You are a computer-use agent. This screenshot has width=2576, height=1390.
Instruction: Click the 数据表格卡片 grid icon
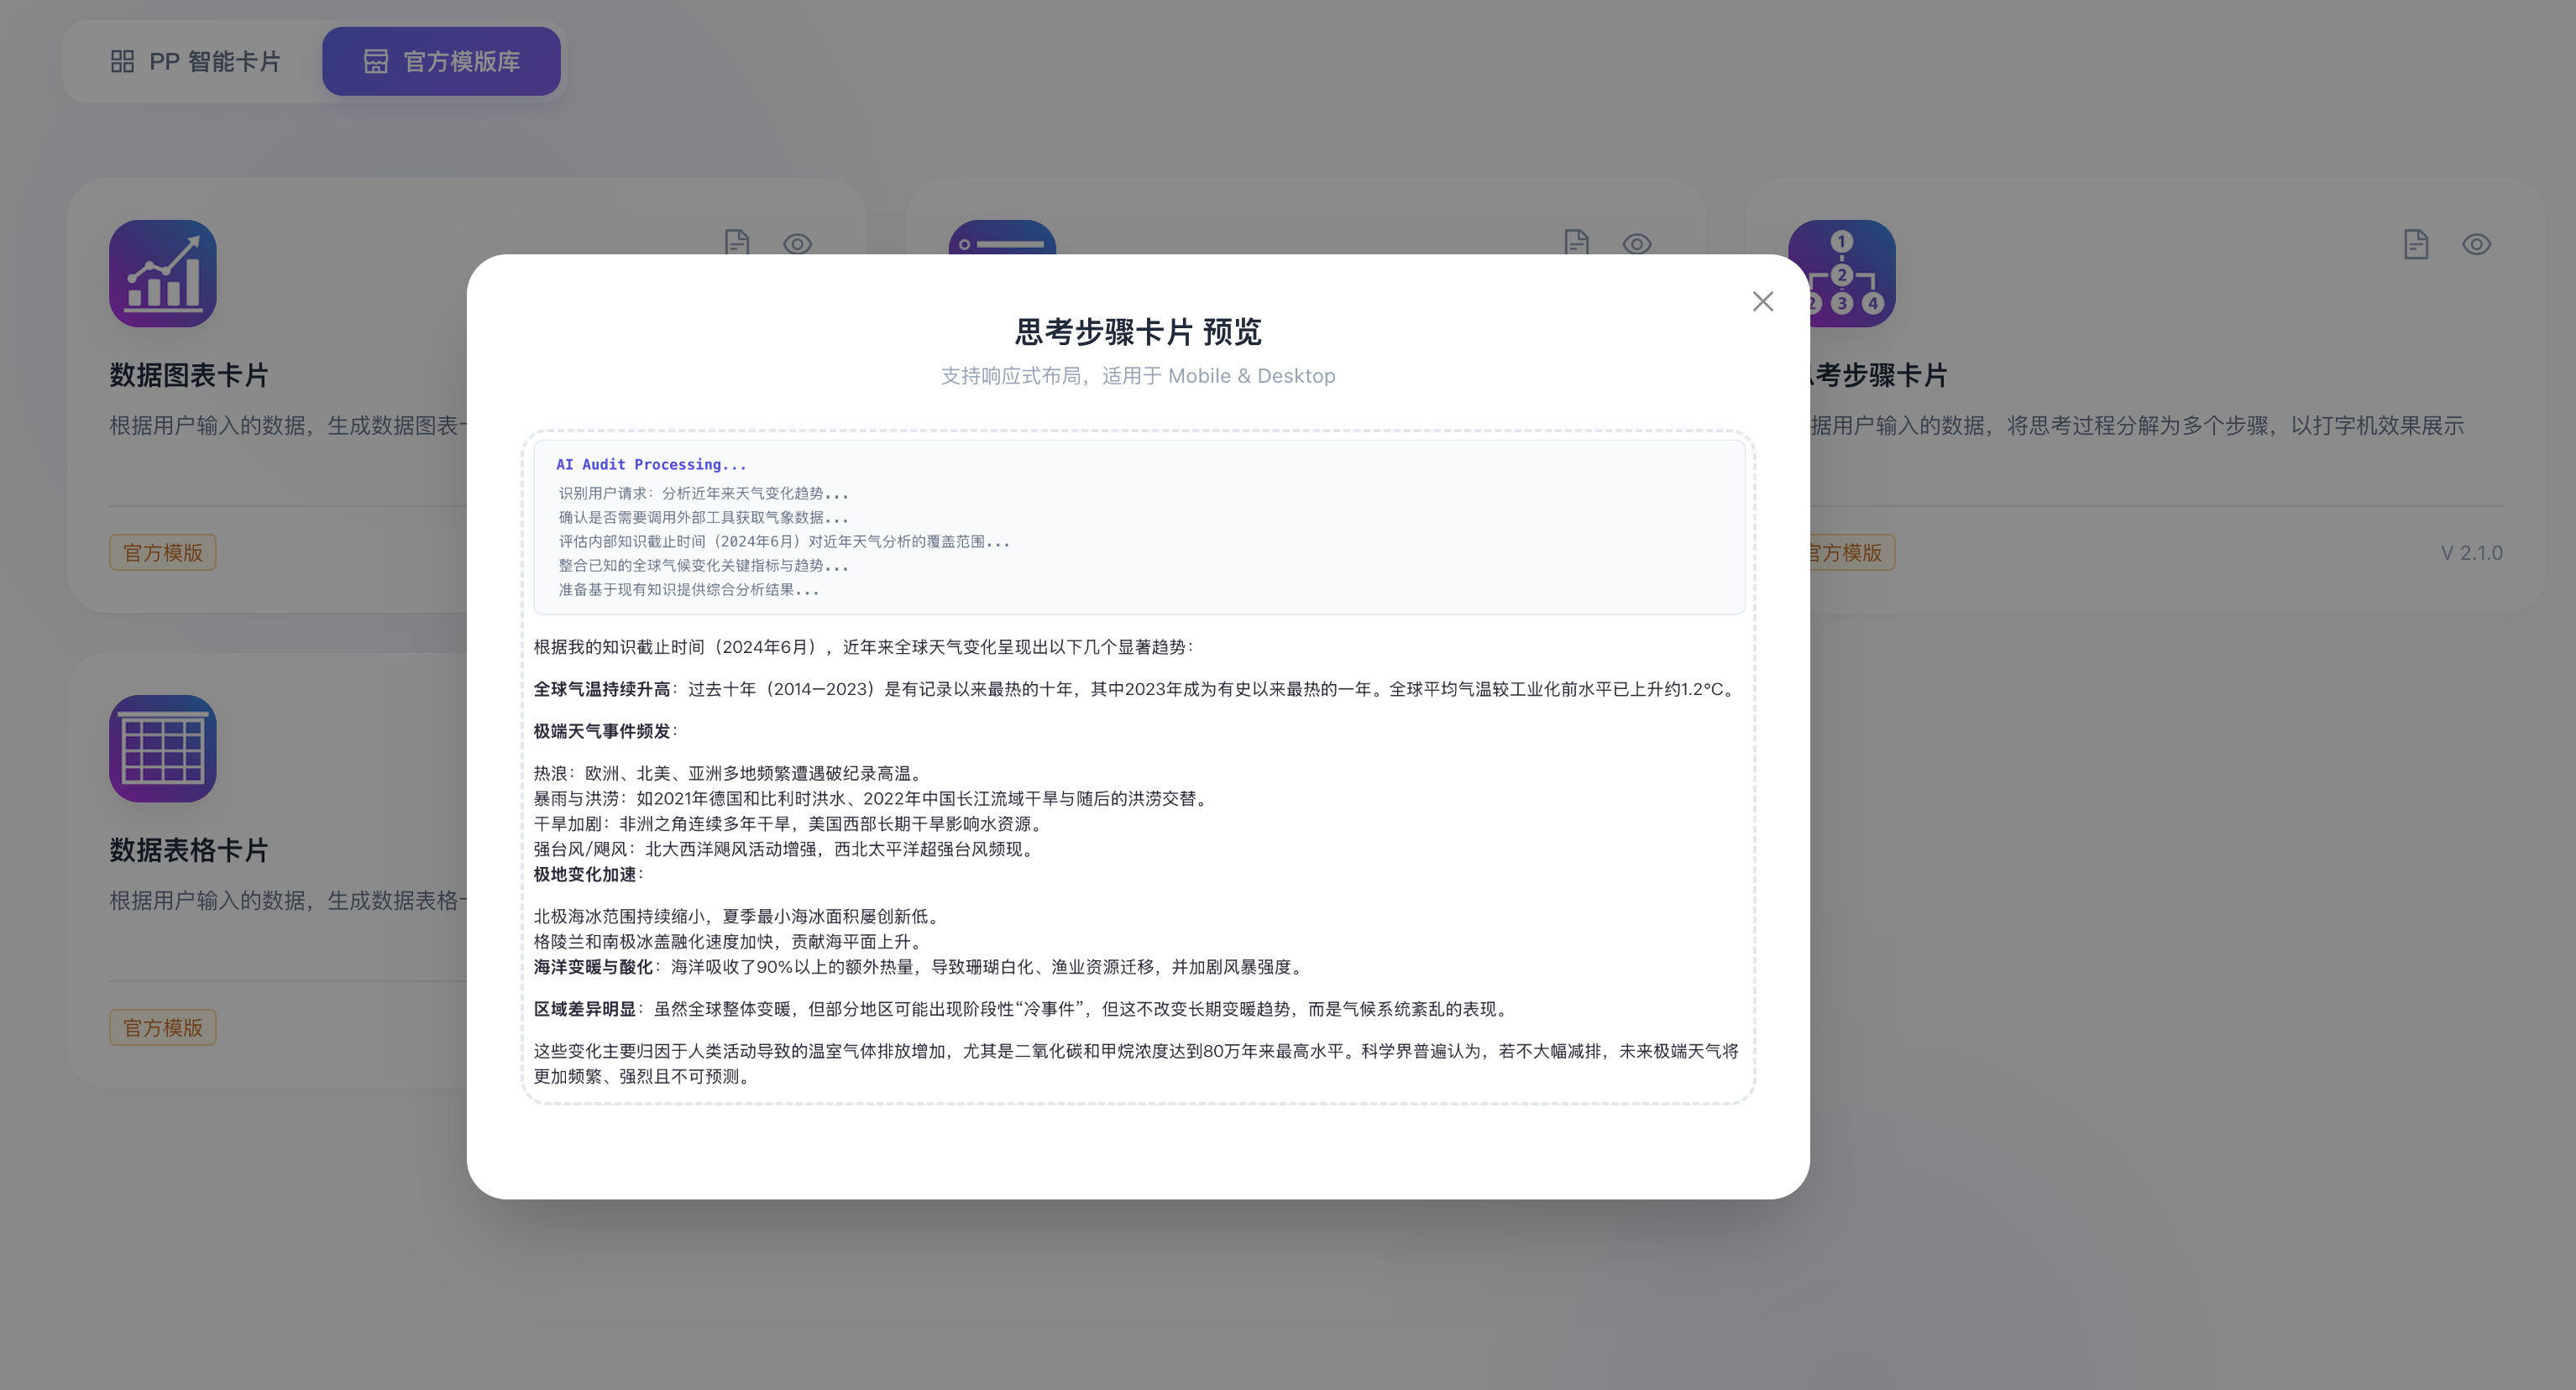coord(163,749)
